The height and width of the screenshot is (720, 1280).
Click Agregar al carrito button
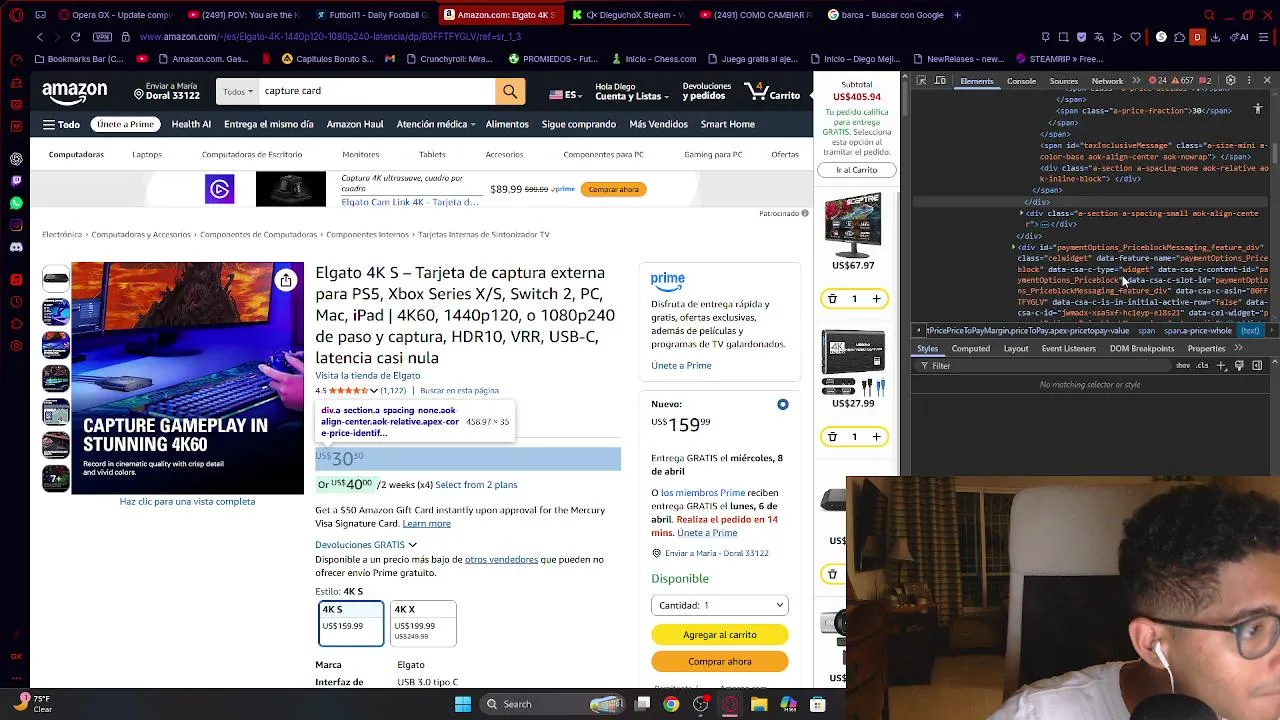click(720, 635)
